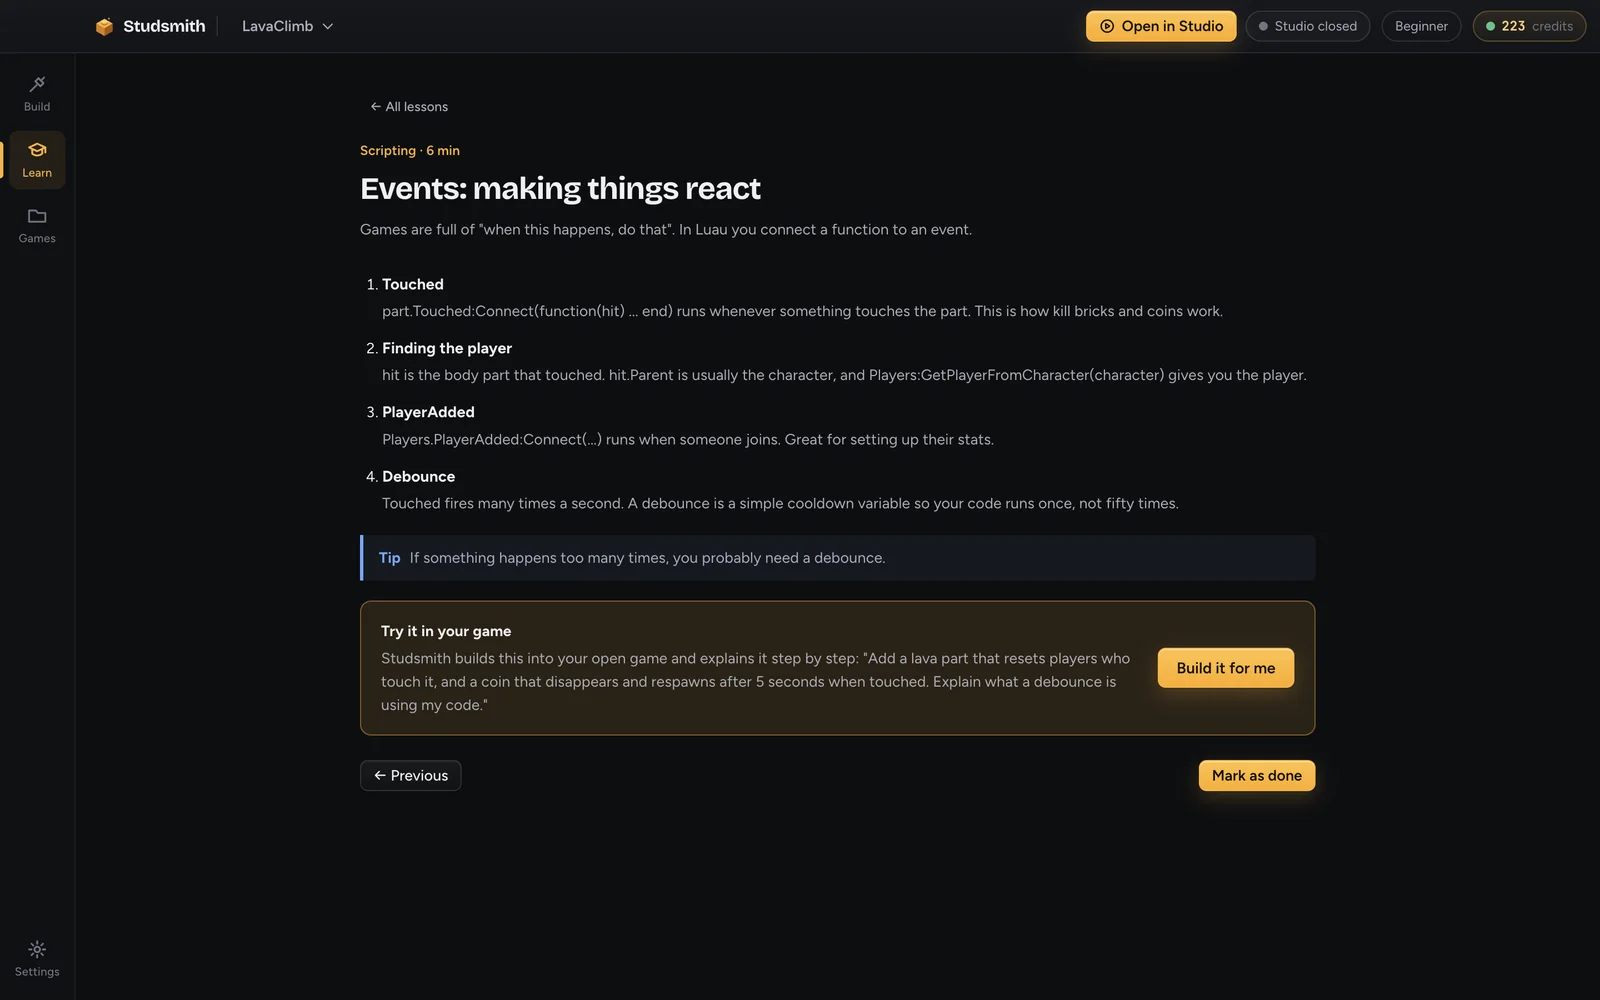The image size is (1600, 1000).
Task: Click the intro sentence about Luau events
Action: tap(666, 230)
